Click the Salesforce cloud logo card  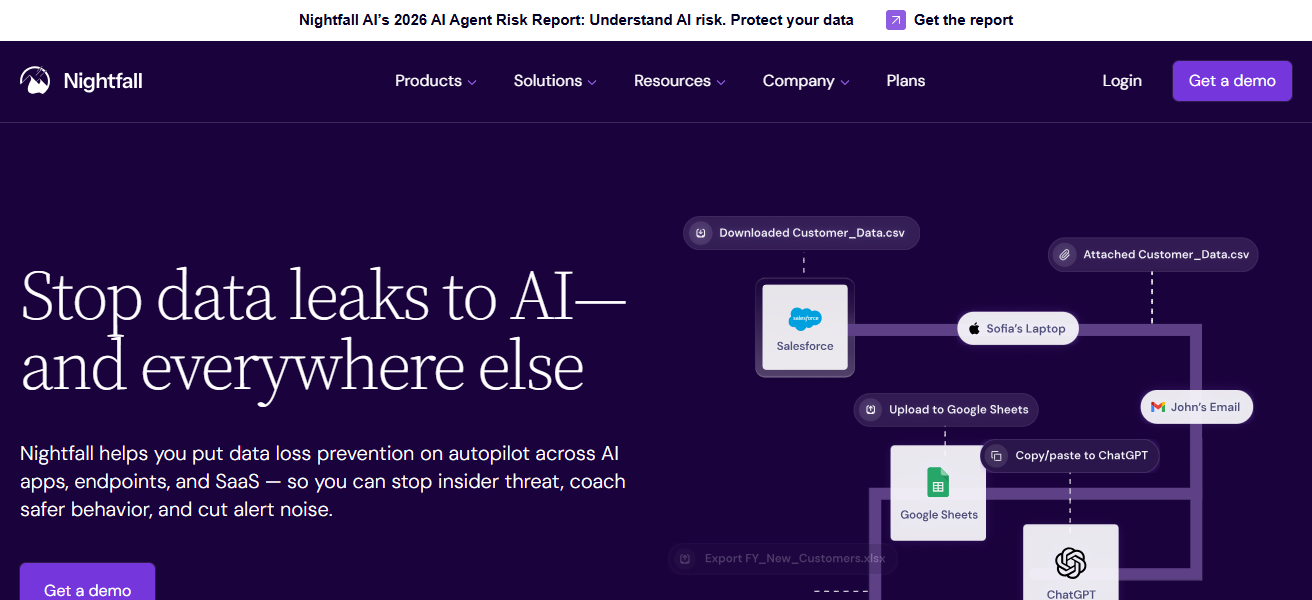coord(805,327)
